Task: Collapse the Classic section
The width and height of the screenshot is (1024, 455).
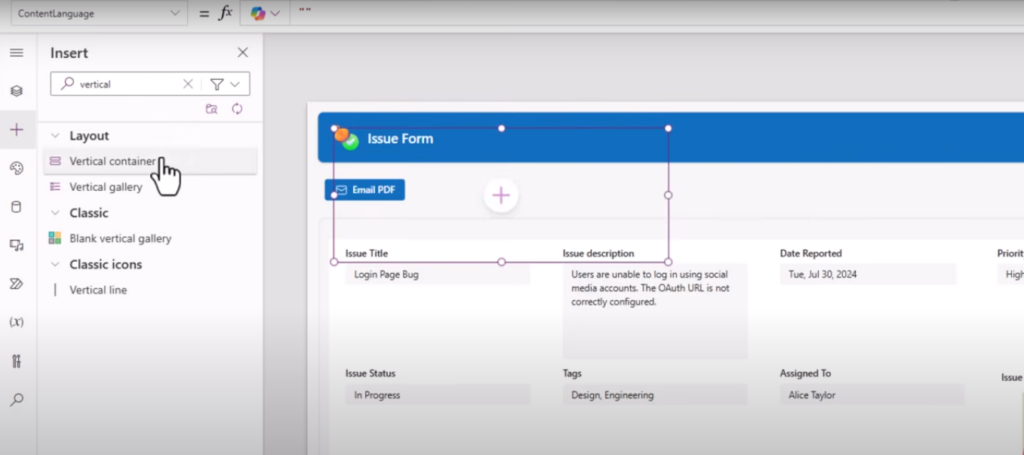Action: click(55, 213)
